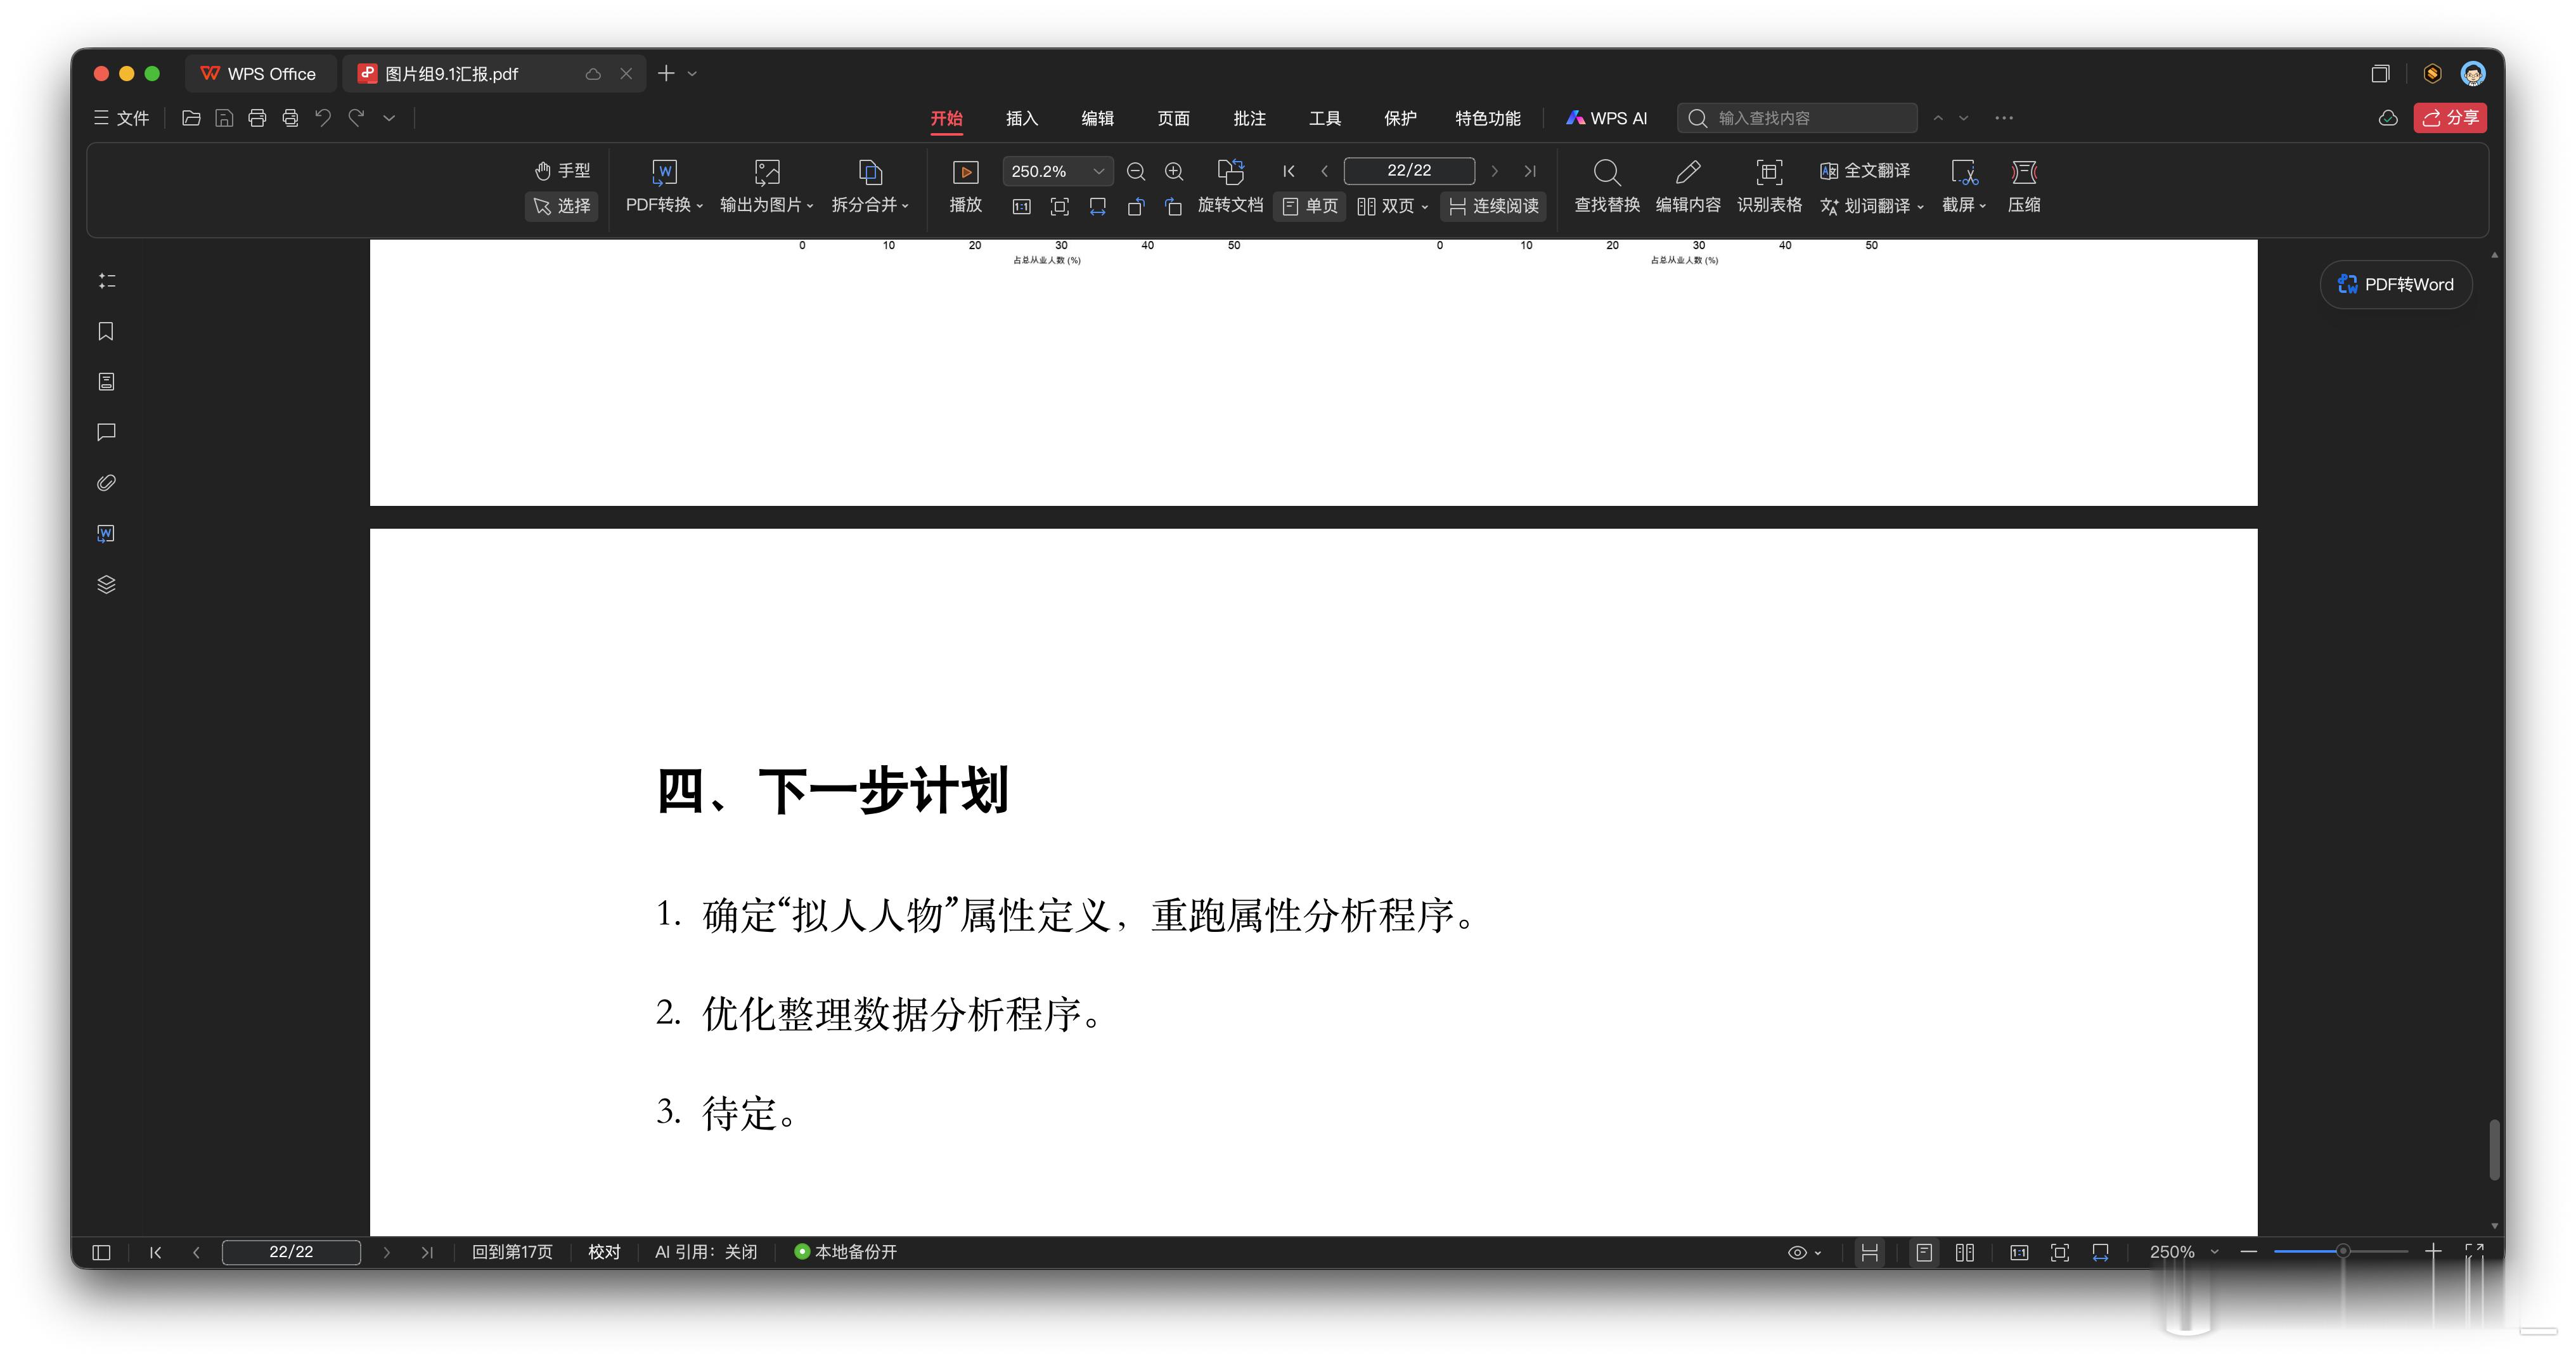Click the undo arrow icon

tap(323, 118)
